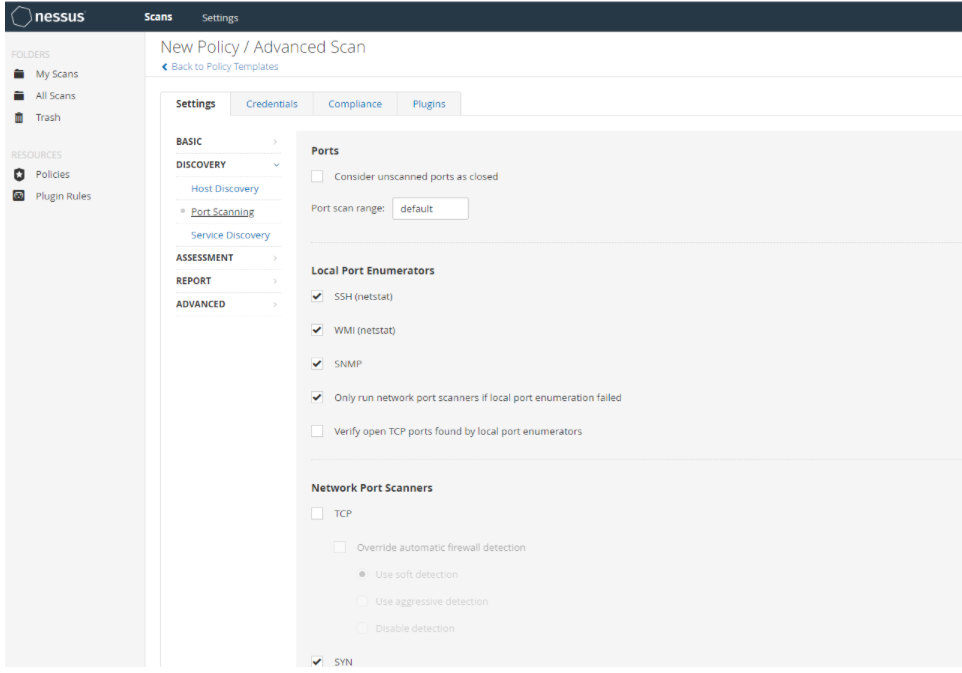Click the Nessus hexagon logo
The height and width of the screenshot is (673, 962).
click(21, 17)
